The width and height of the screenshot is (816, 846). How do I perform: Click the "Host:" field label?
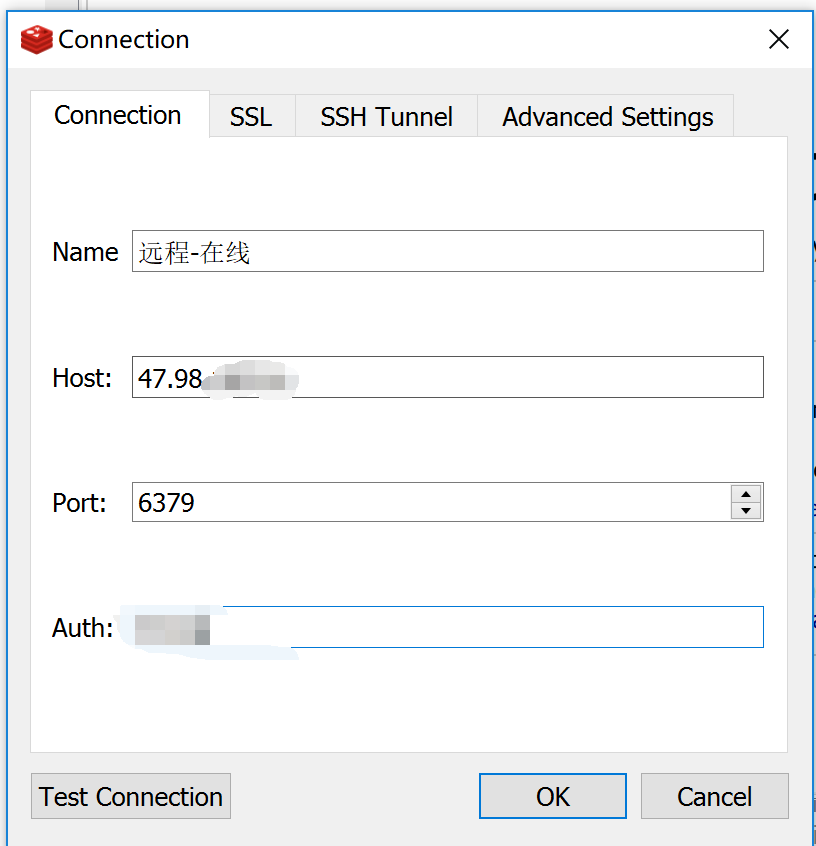point(82,379)
